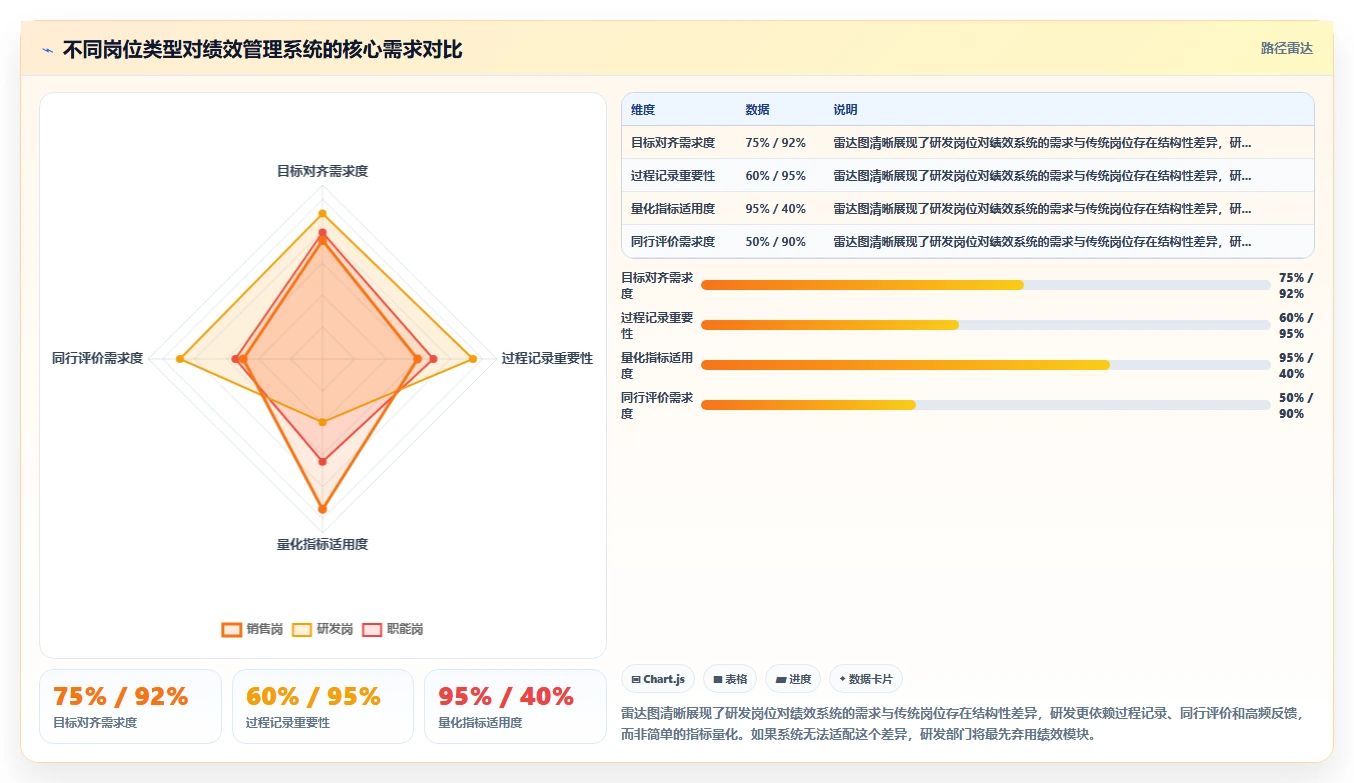Click the 目标对齐需求度 progress bar

coord(985,285)
